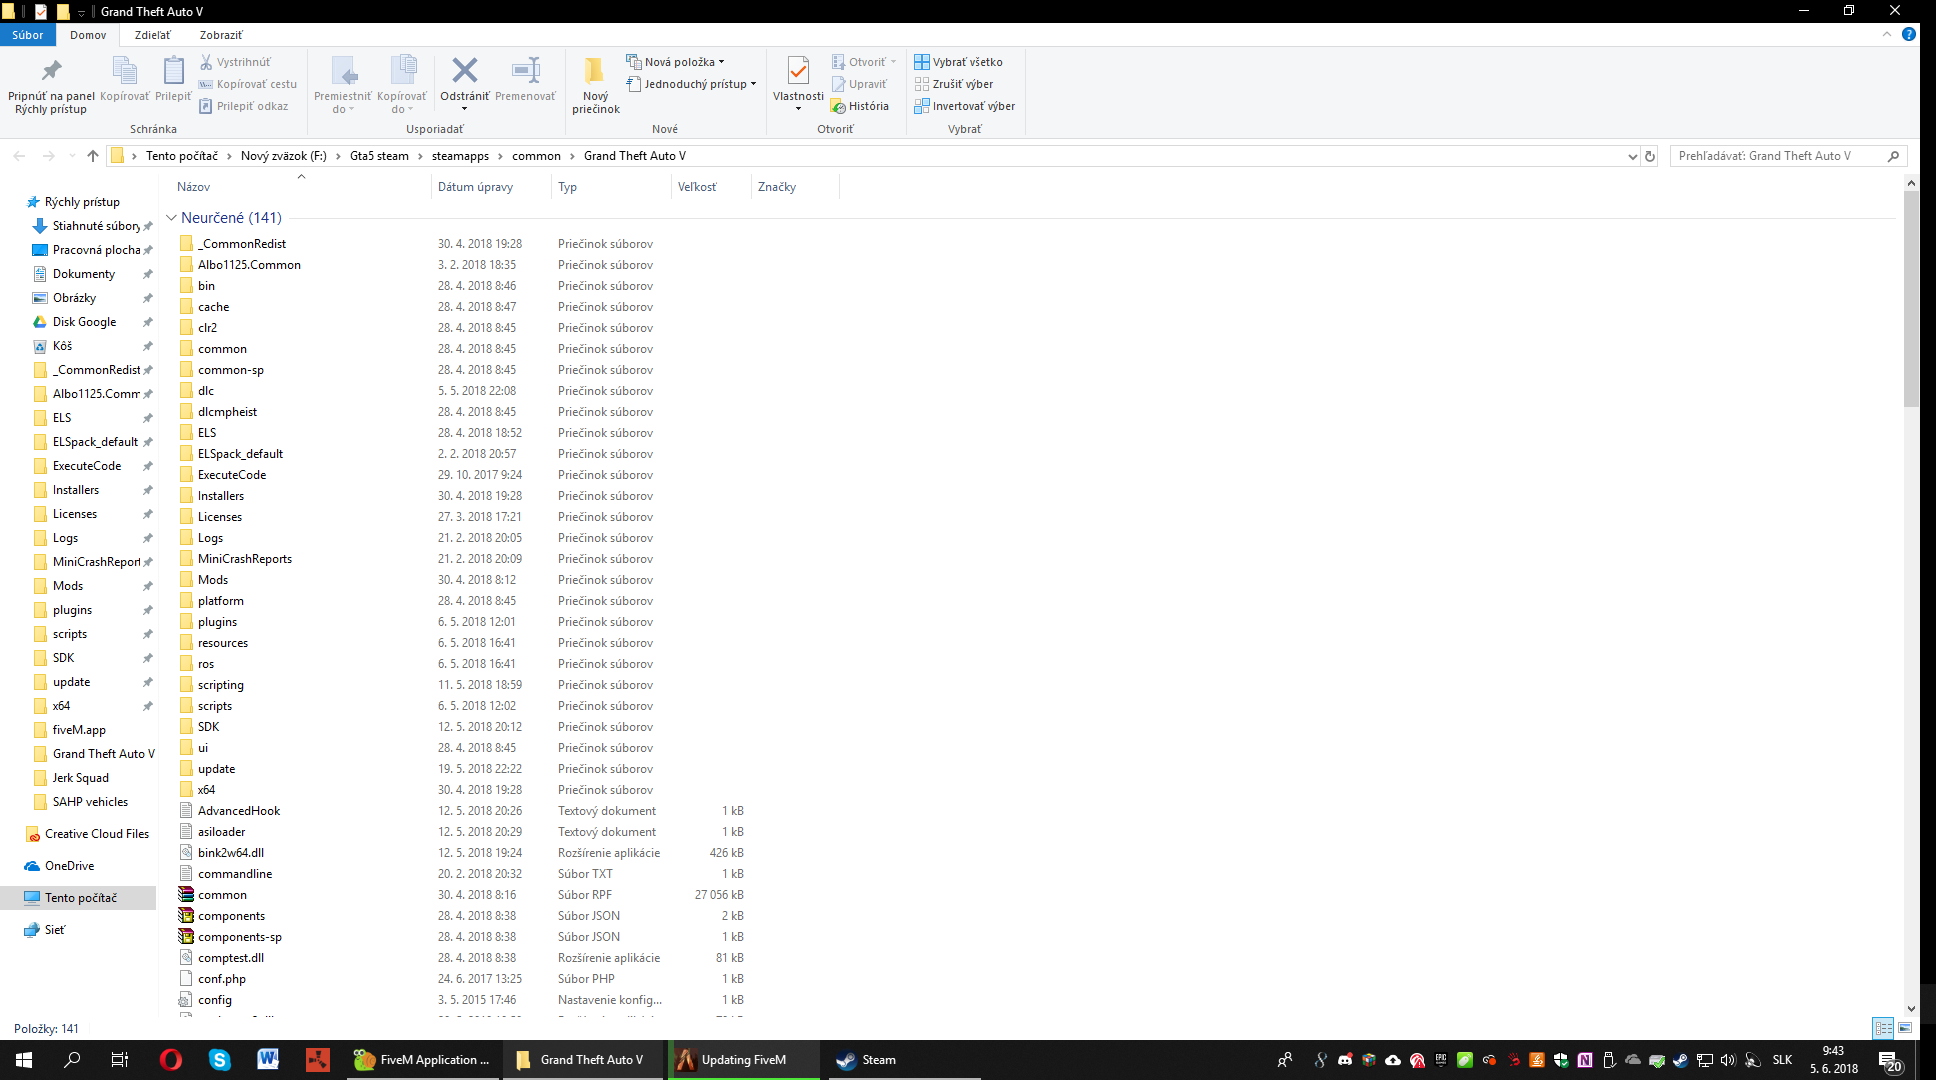Select Tento počítač in navigation pane
Screen dimensions: 1936x1080
tap(80, 898)
